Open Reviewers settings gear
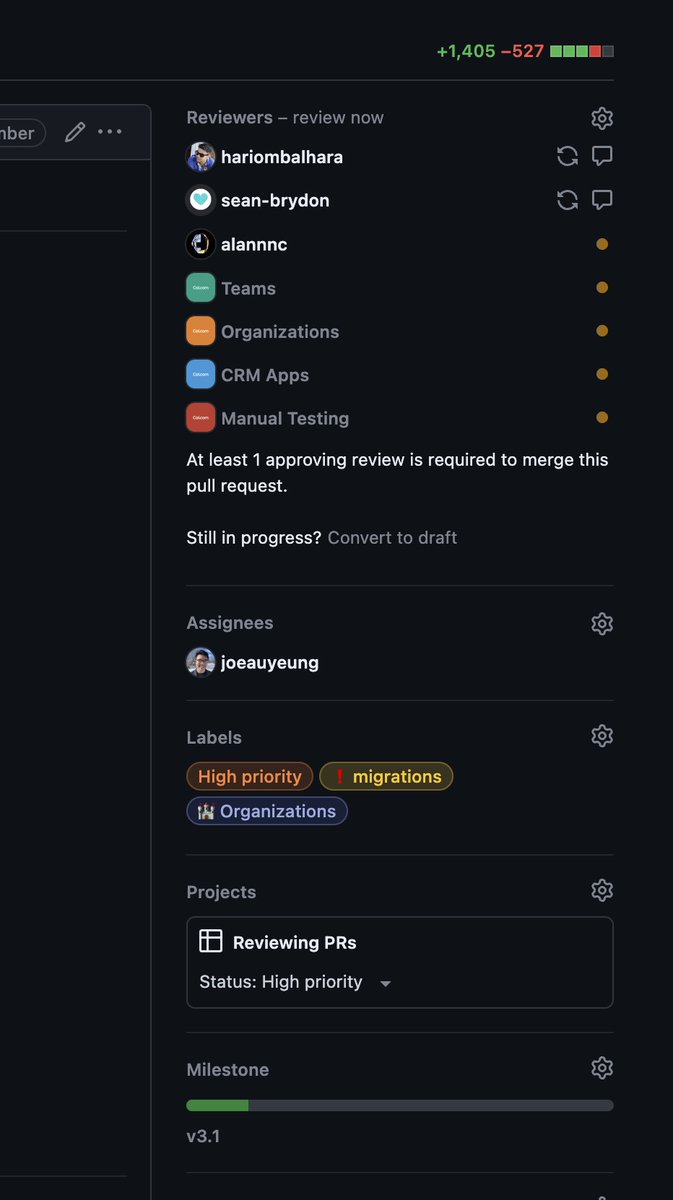Screen dimensions: 673x1200 point(601,118)
